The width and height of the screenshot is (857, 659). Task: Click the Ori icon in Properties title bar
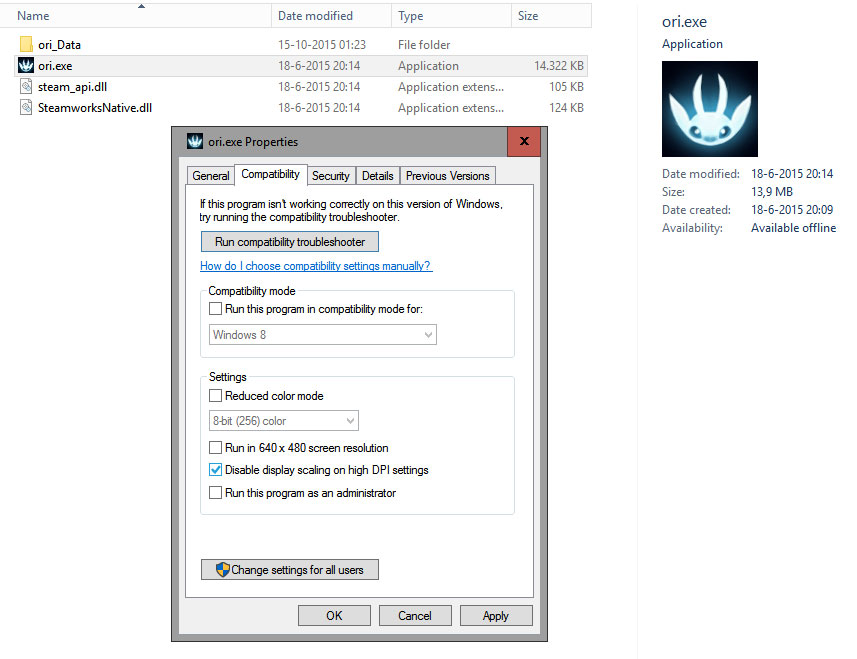(x=195, y=142)
